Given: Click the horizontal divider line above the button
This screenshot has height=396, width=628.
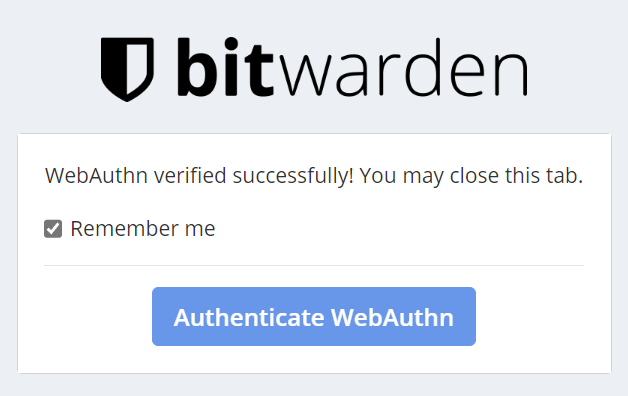Looking at the screenshot, I should [314, 265].
